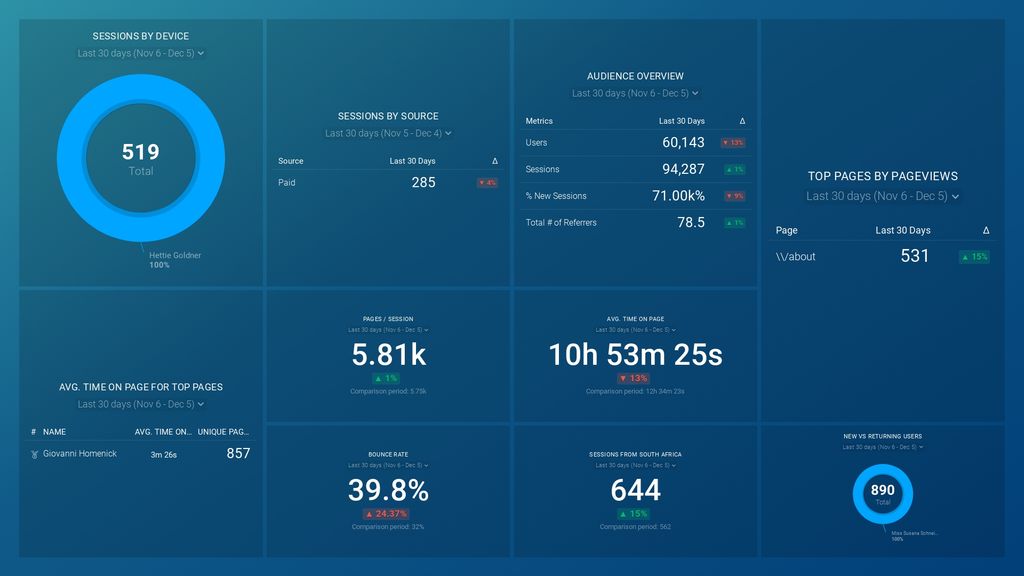Click the red 13% badge under Avg. Time on Page
The image size is (1024, 576).
[x=636, y=378]
